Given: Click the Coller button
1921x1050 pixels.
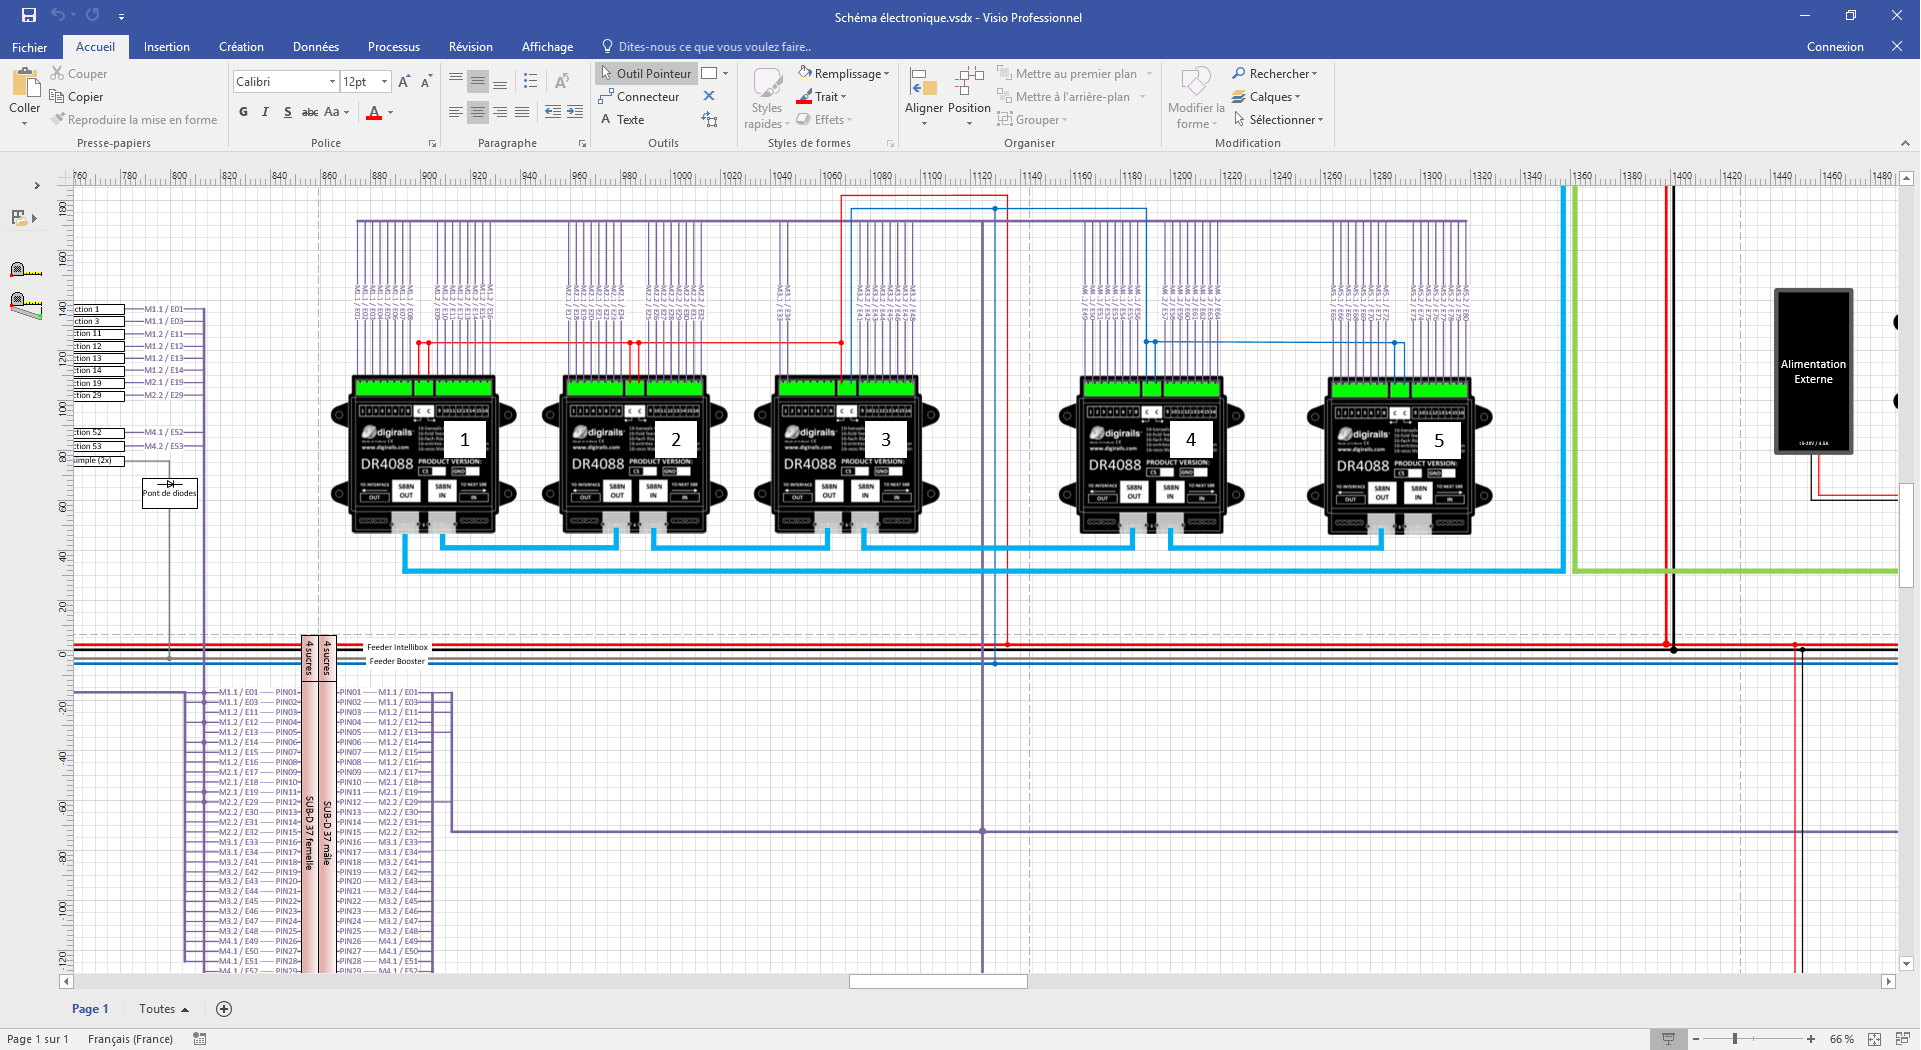Looking at the screenshot, I should coord(25,95).
